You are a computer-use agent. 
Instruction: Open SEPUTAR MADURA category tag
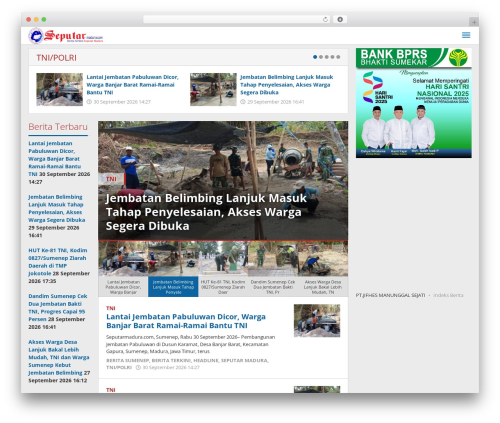point(244,360)
